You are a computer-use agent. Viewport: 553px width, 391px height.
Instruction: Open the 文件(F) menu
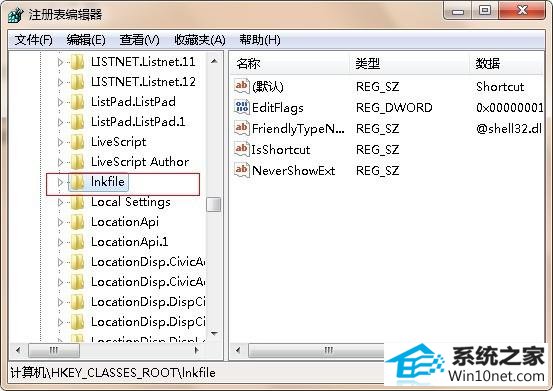coord(34,40)
